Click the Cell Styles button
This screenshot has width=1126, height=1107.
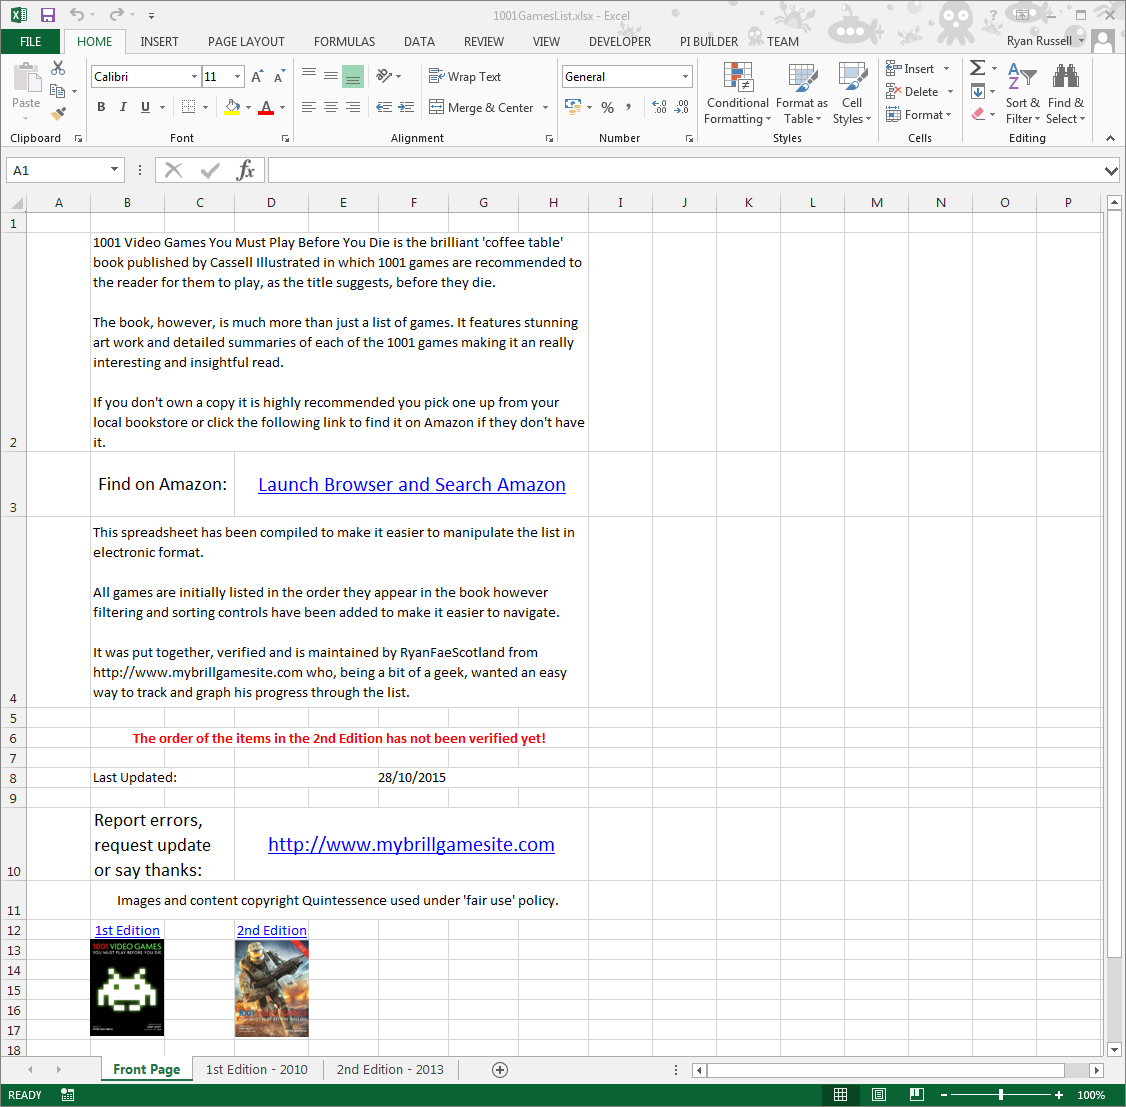click(852, 93)
